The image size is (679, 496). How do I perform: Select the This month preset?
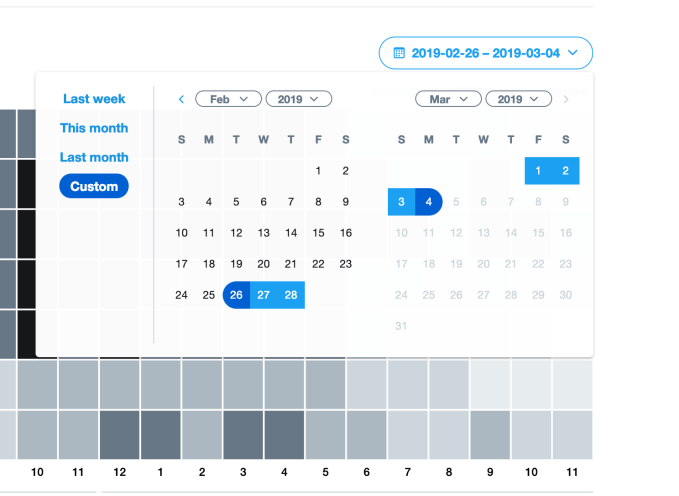click(94, 128)
